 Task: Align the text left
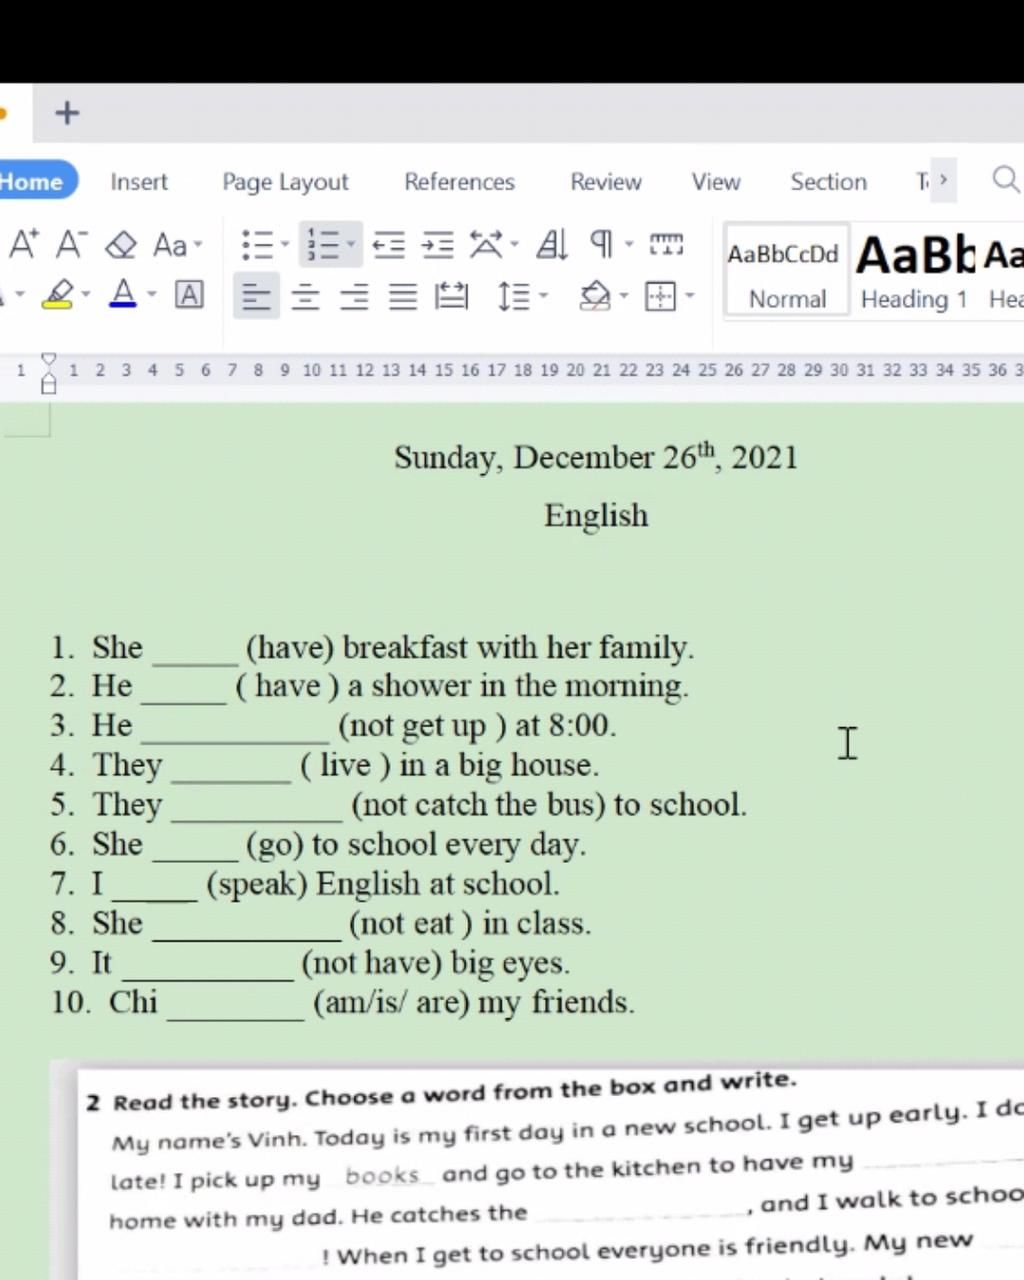coord(256,296)
